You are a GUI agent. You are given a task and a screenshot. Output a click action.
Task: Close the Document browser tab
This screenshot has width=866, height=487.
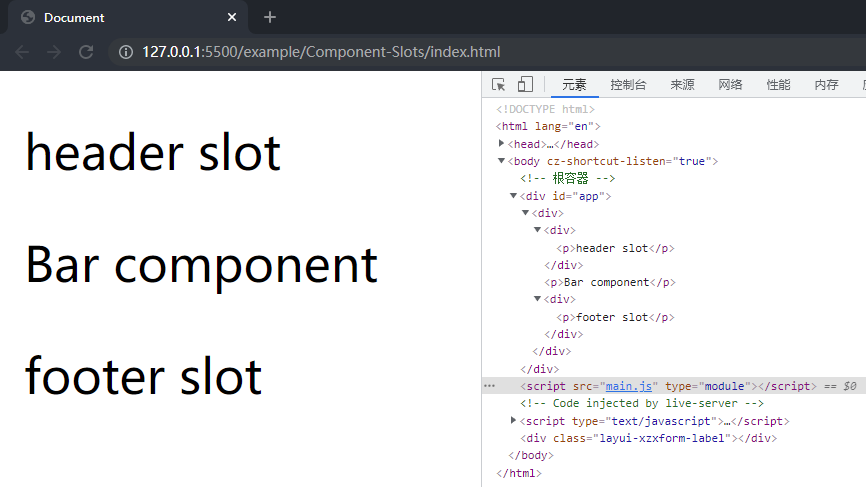click(x=232, y=18)
